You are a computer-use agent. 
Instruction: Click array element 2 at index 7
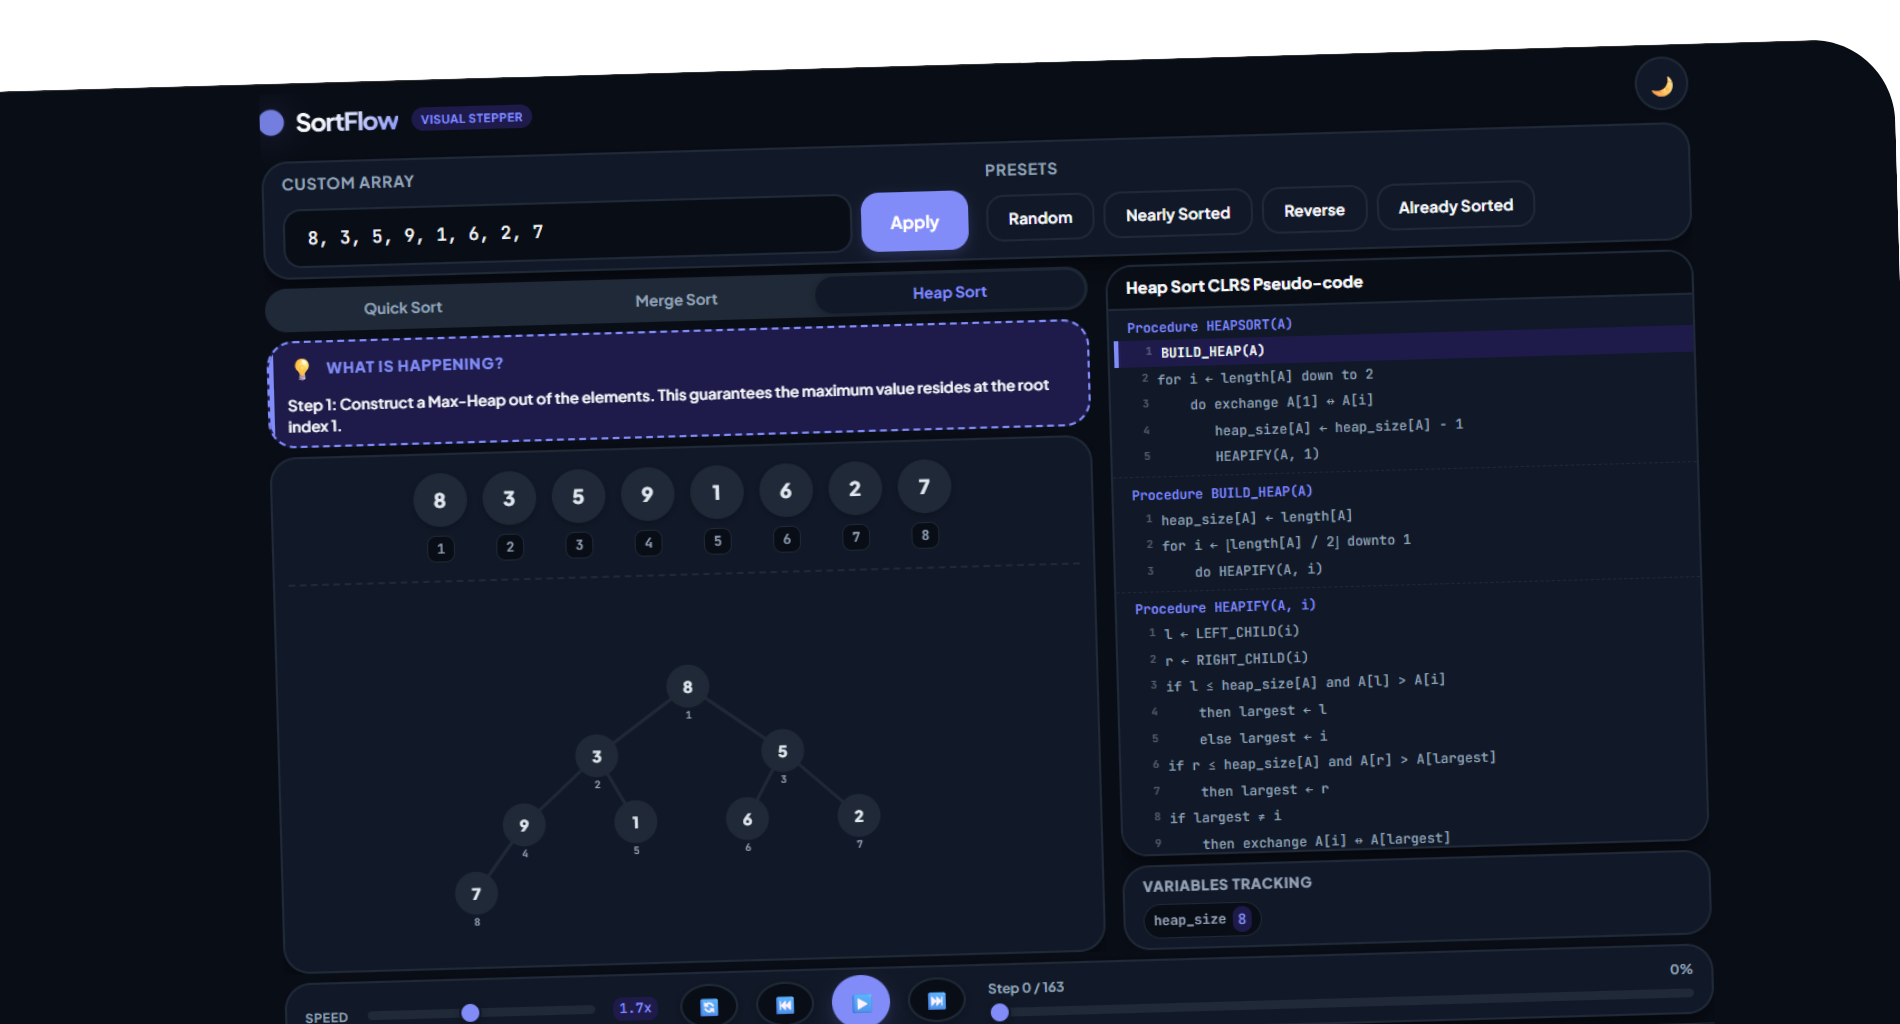point(854,488)
